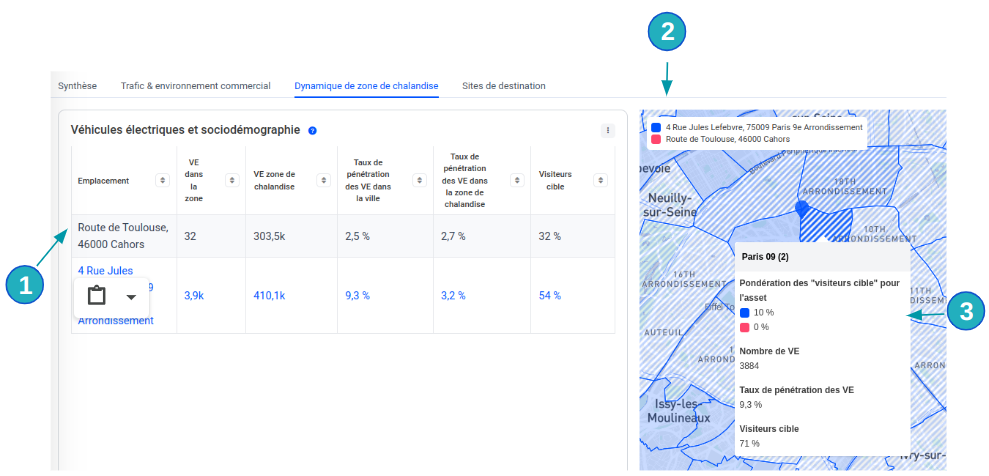Expand the paste options dropdown arrow

(x=131, y=297)
